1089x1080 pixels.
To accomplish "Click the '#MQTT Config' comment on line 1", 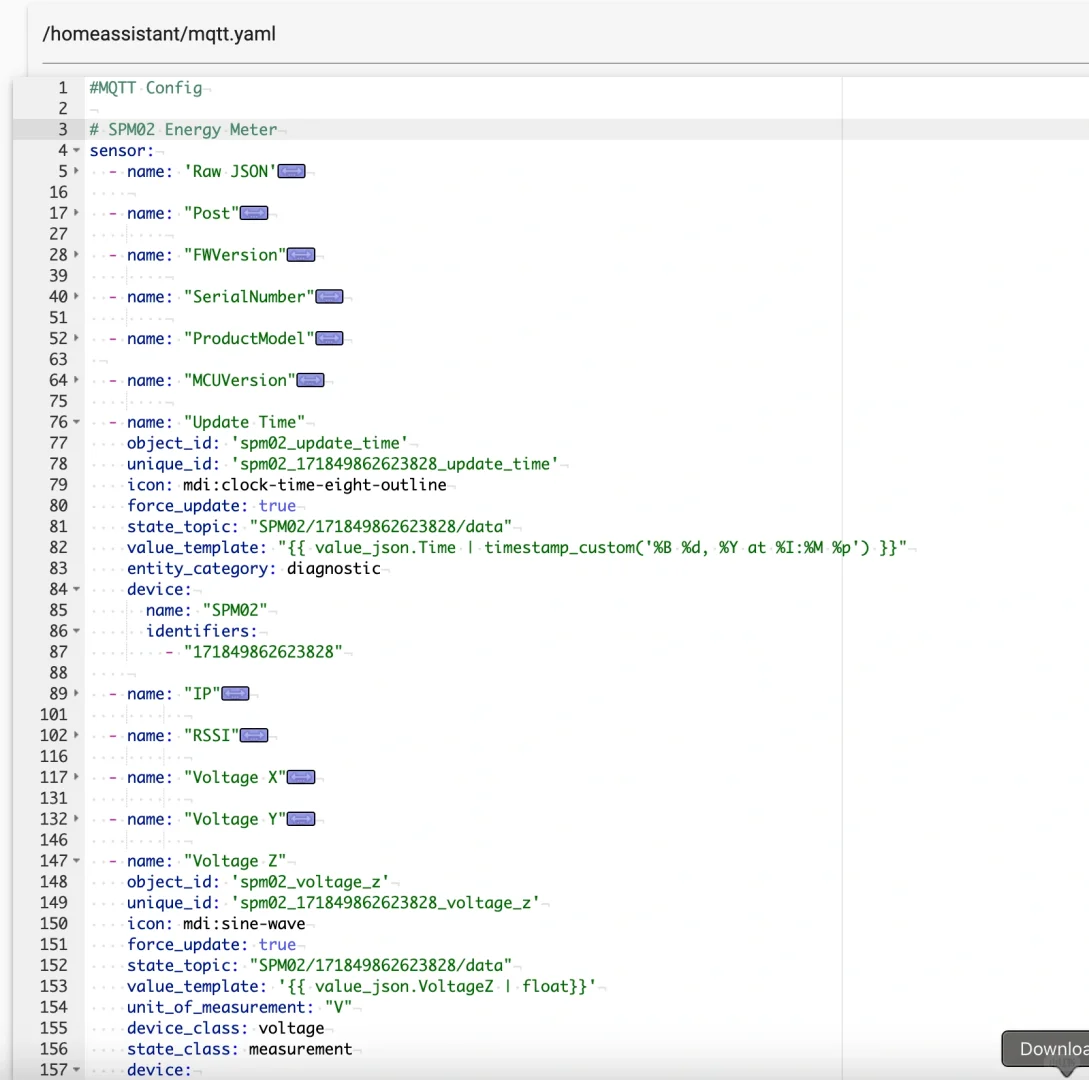I will (x=146, y=88).
